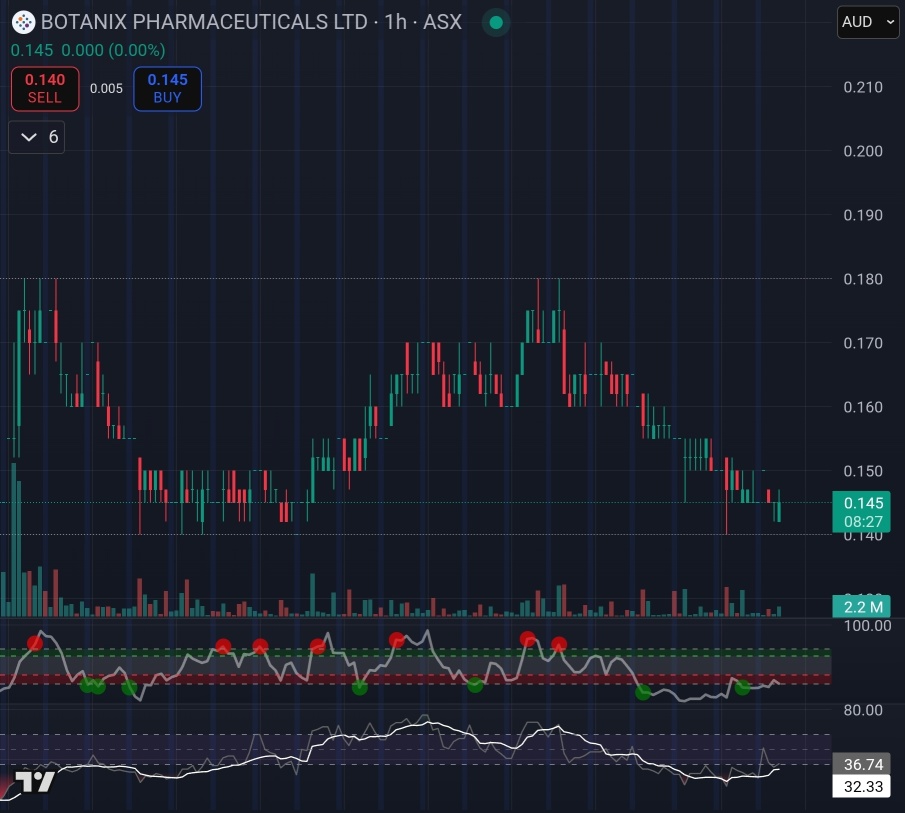This screenshot has width=905, height=813.
Task: Click the current price label 0.145 08:27
Action: [x=861, y=512]
